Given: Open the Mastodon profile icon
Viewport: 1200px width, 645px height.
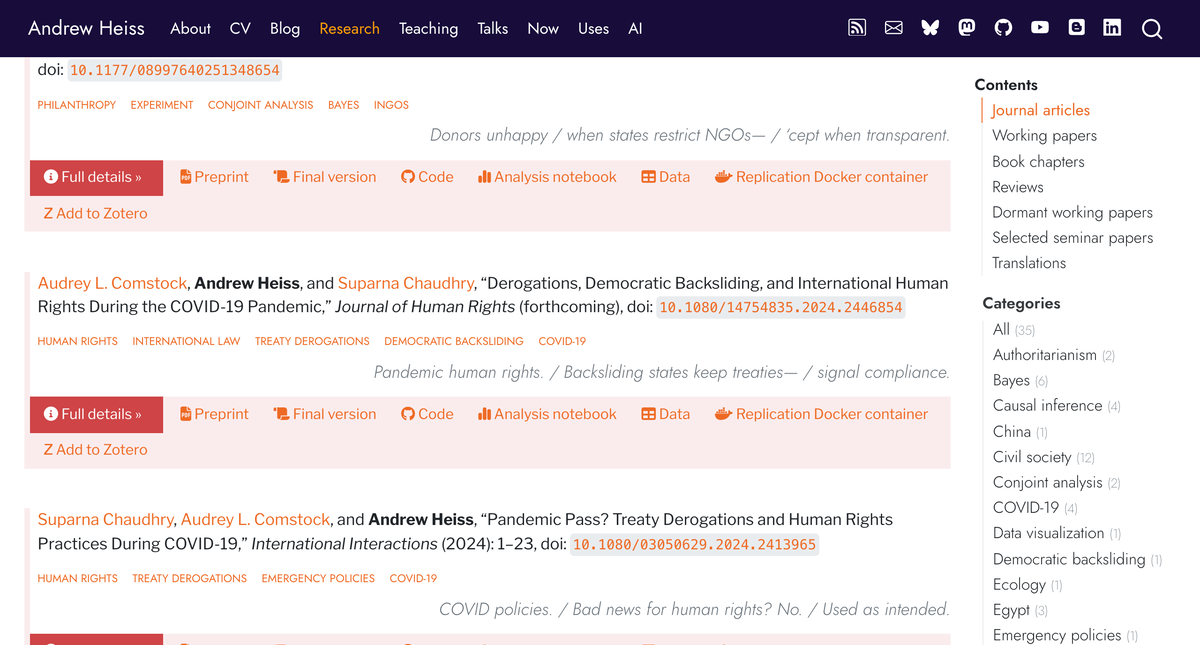Looking at the screenshot, I should [x=967, y=28].
